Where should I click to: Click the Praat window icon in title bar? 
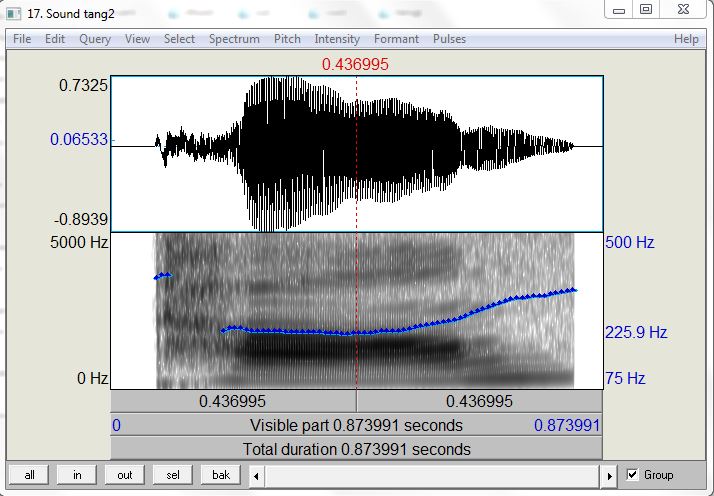click(x=14, y=13)
